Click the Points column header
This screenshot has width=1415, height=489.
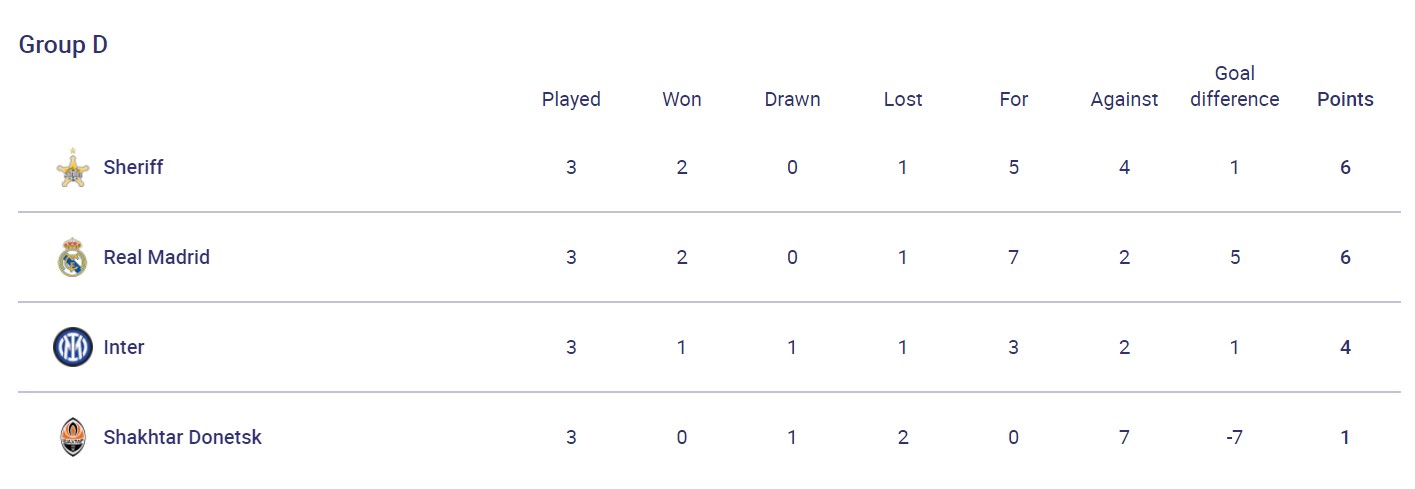point(1345,100)
